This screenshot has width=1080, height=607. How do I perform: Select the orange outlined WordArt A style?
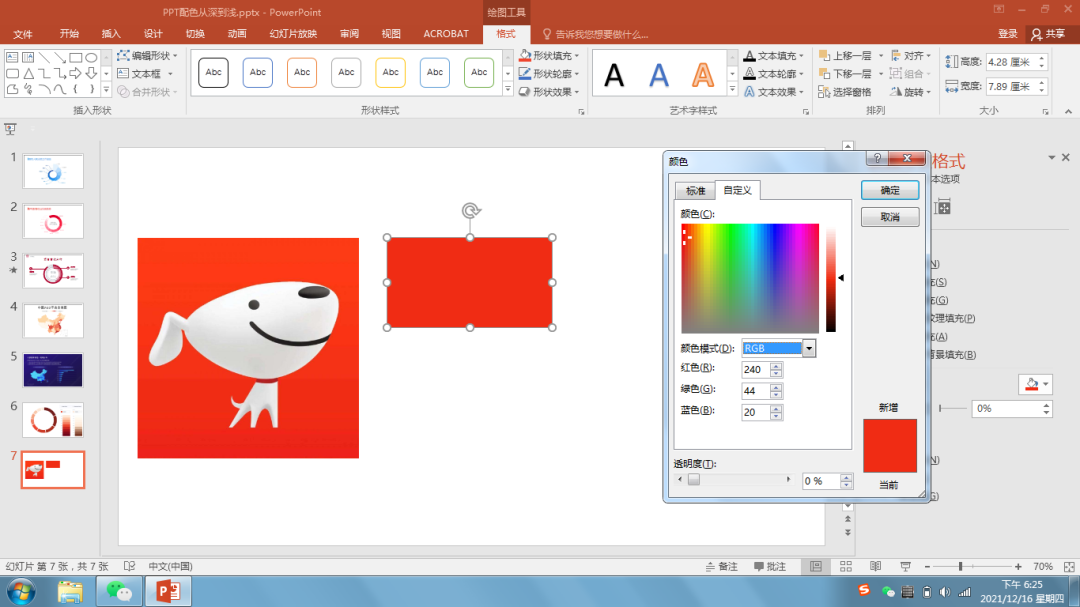[x=704, y=75]
